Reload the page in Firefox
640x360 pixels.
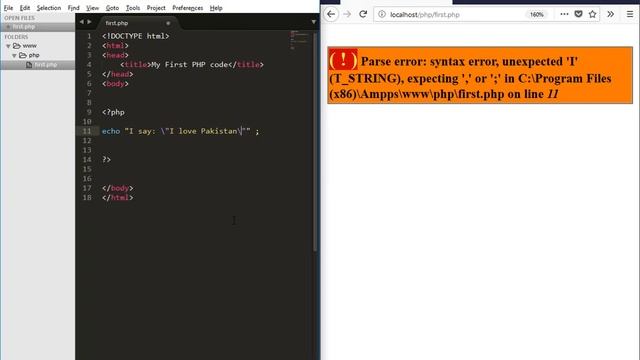coord(363,14)
